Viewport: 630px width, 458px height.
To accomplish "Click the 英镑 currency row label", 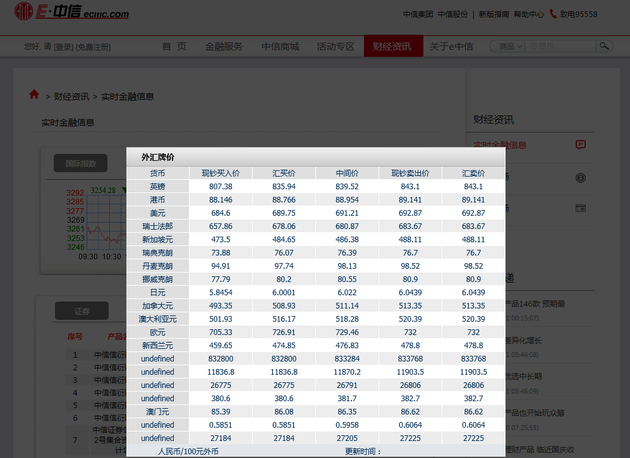I will [158, 186].
